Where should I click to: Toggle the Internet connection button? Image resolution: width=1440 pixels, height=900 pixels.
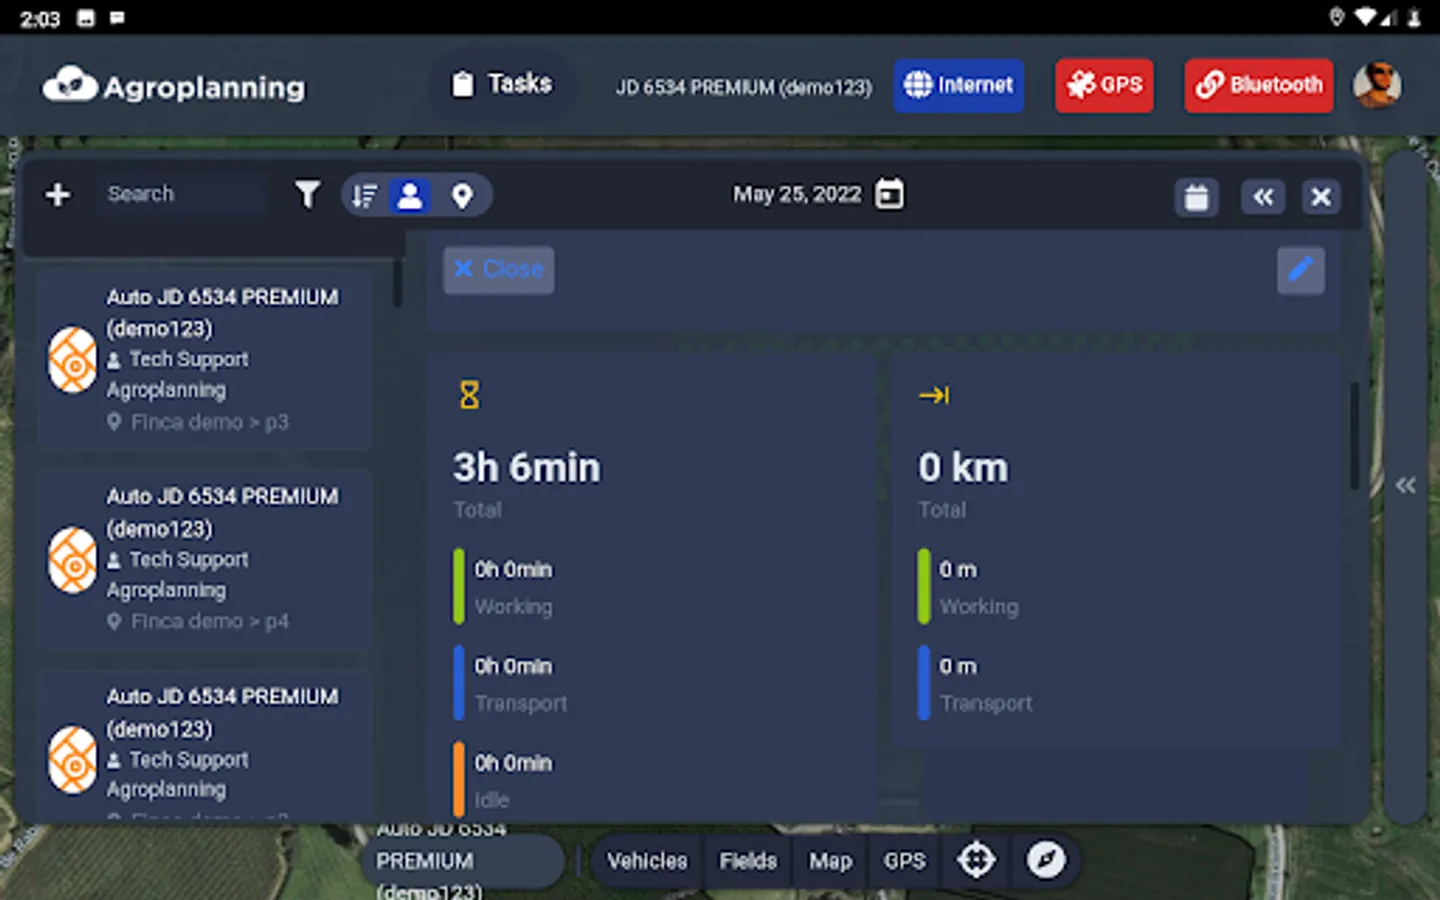(x=958, y=85)
